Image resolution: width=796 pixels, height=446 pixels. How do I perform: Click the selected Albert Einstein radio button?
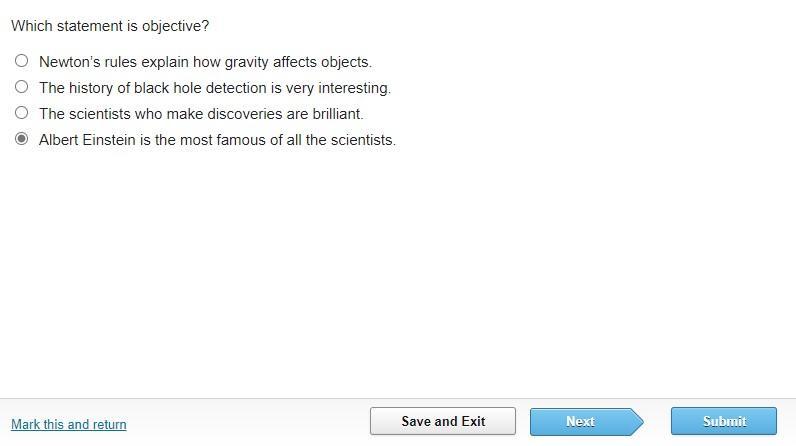pos(21,139)
